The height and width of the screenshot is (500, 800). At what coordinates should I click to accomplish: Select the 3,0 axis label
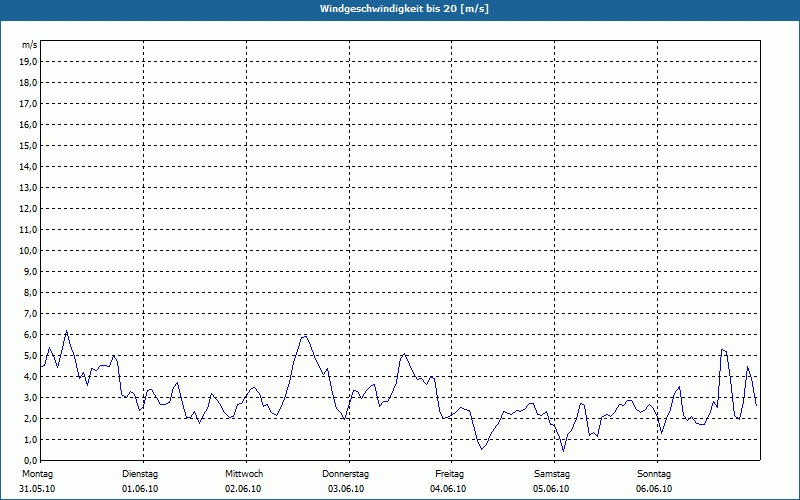point(31,397)
